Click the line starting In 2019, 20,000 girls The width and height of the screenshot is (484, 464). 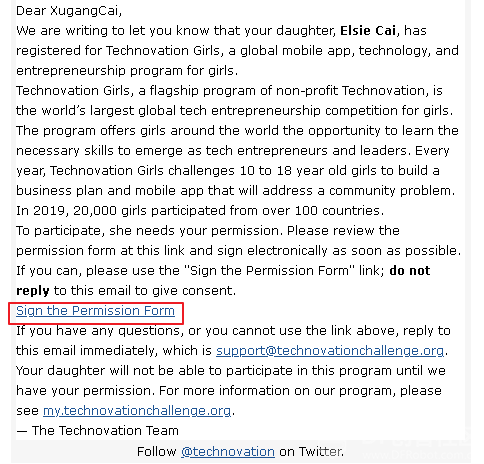[200, 211]
